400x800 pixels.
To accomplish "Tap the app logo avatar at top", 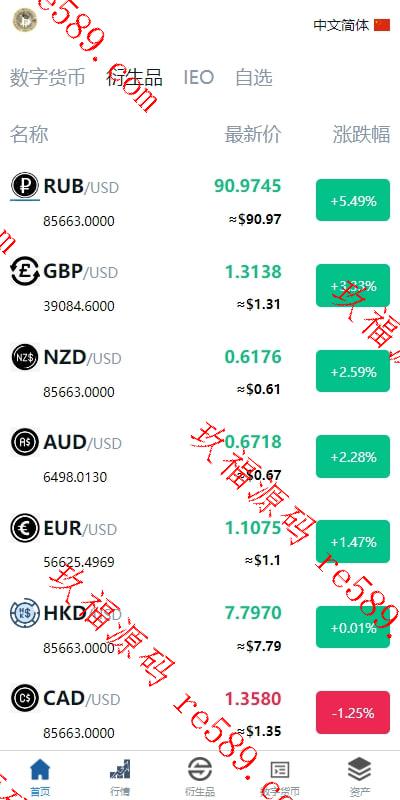I will point(25,20).
